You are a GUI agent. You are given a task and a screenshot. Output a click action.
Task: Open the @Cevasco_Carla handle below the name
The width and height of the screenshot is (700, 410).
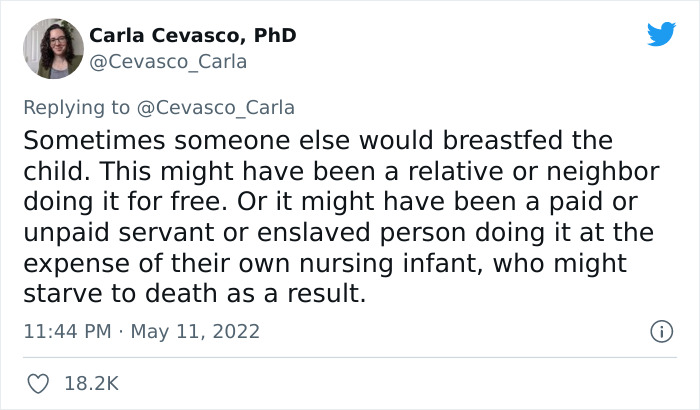pyautogui.click(x=168, y=62)
